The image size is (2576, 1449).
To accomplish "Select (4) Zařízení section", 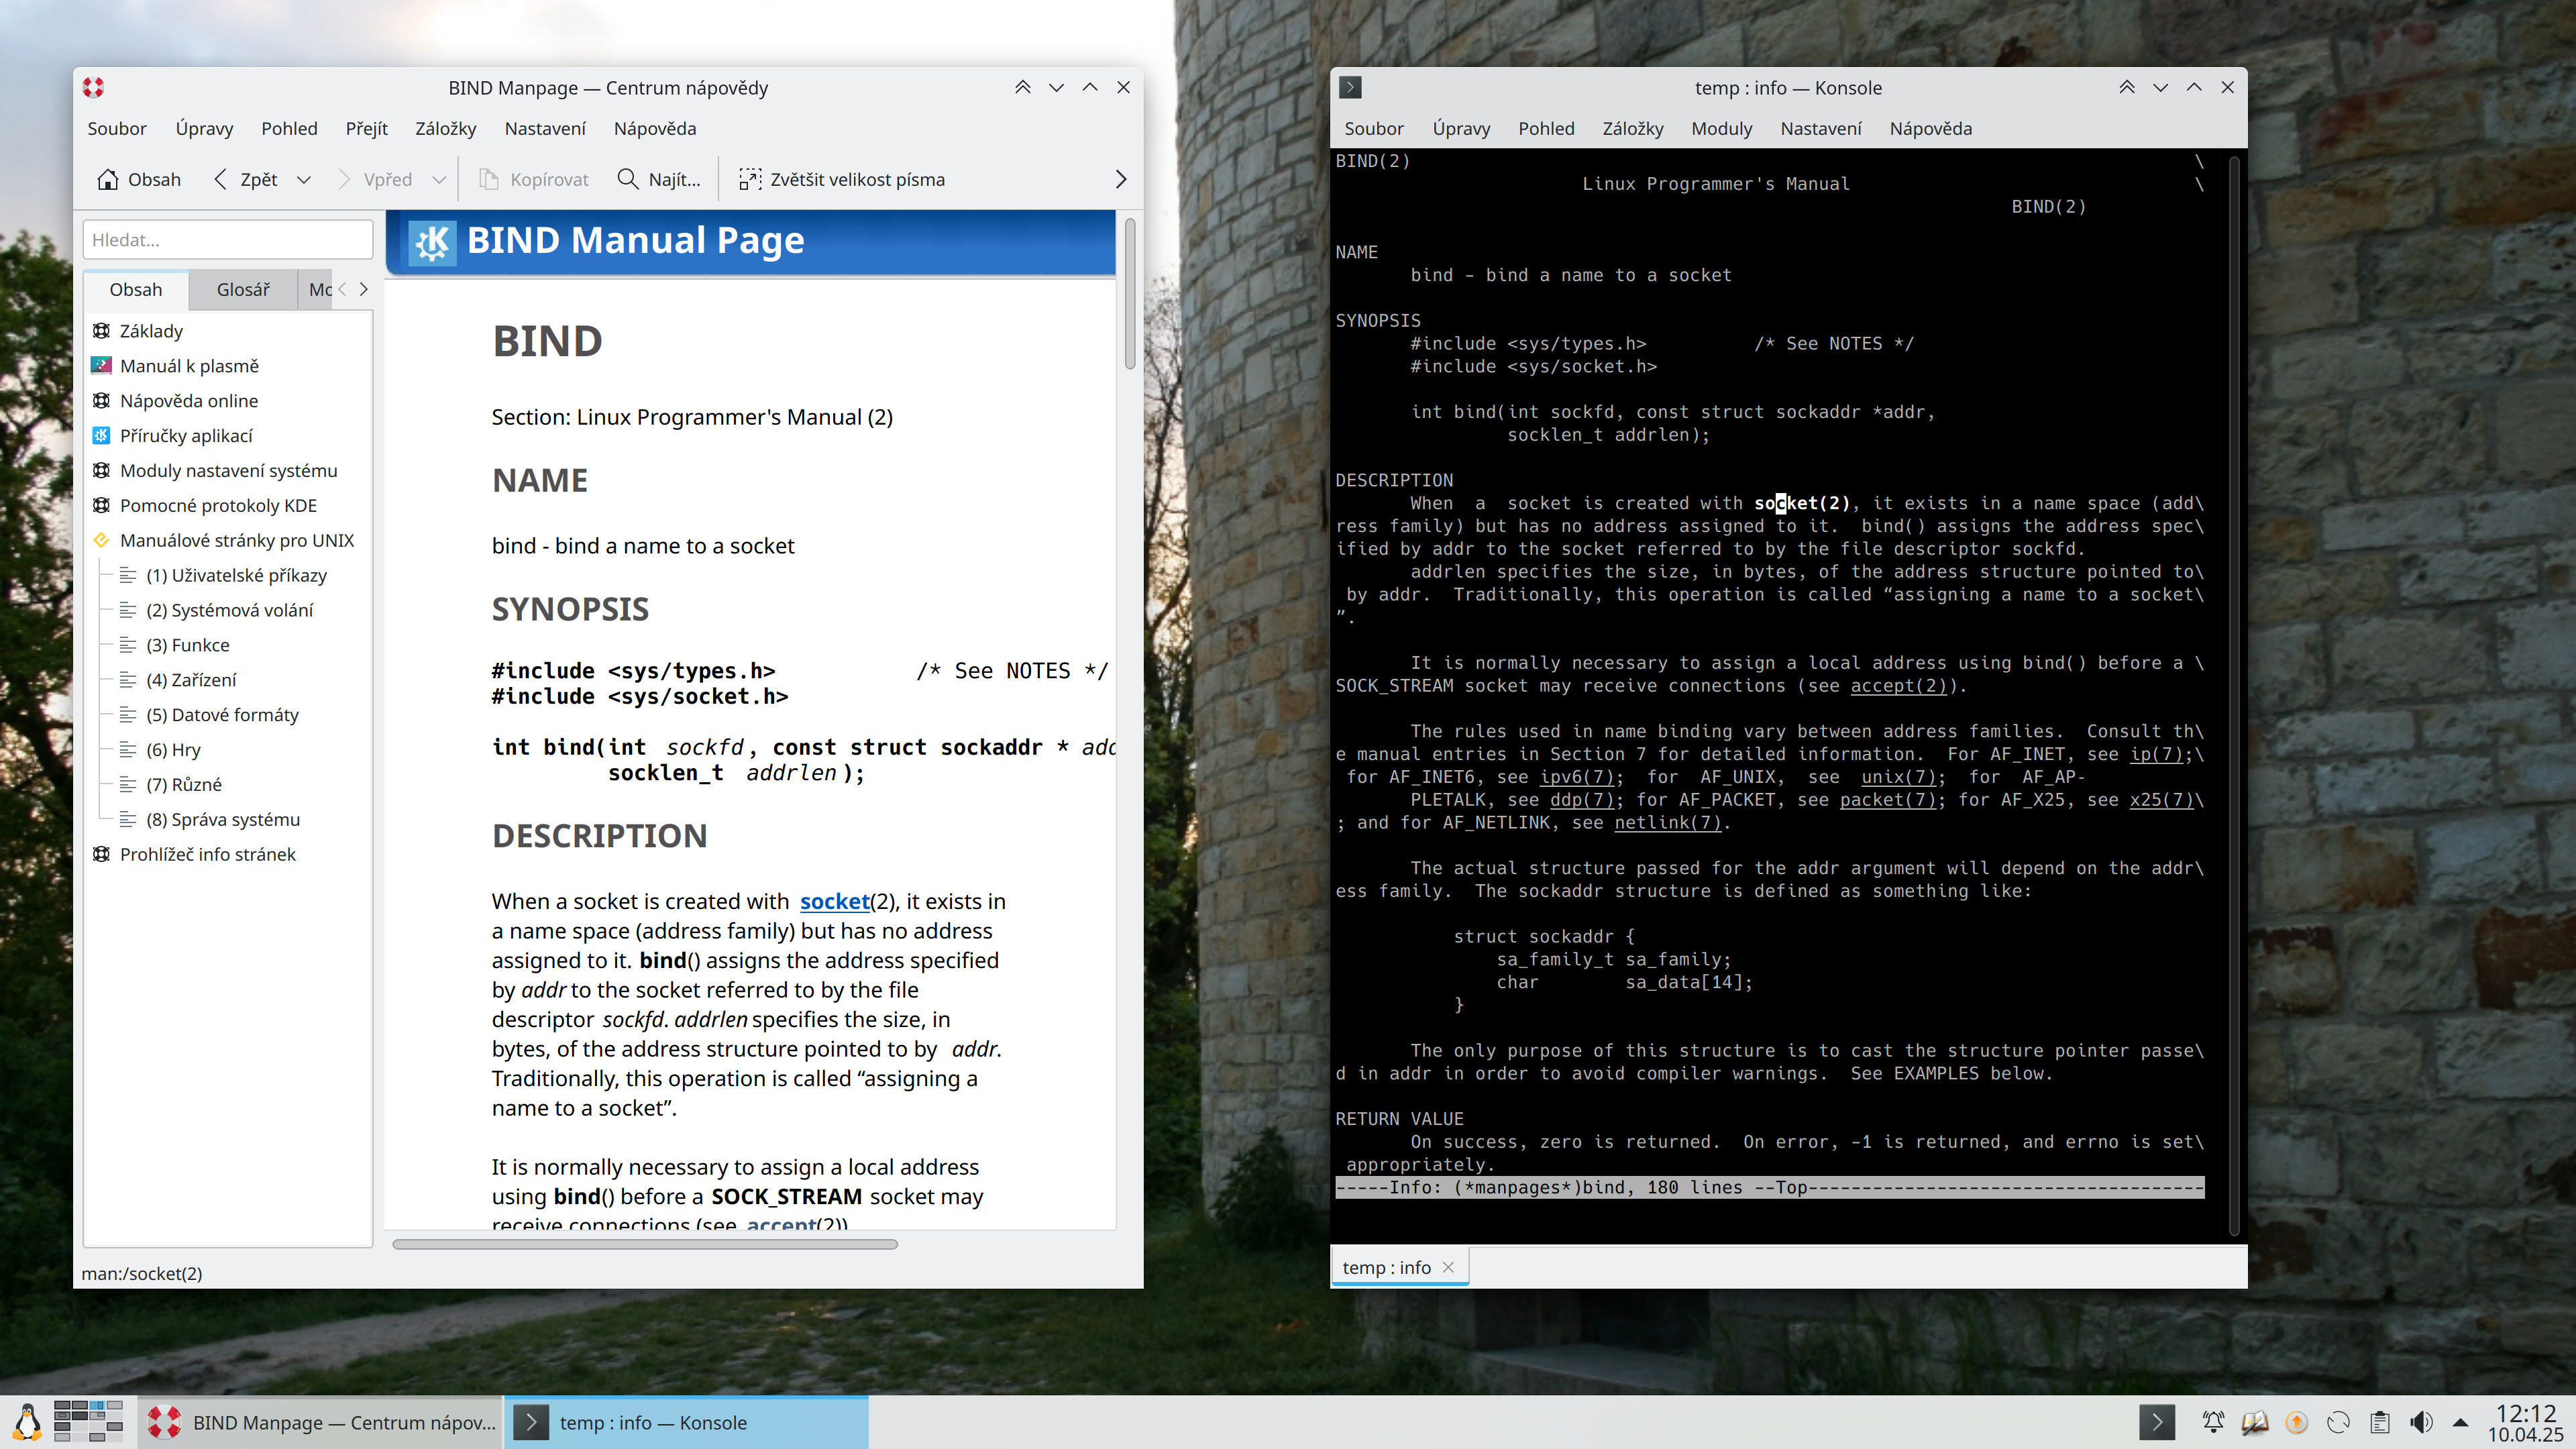I will pos(191,681).
